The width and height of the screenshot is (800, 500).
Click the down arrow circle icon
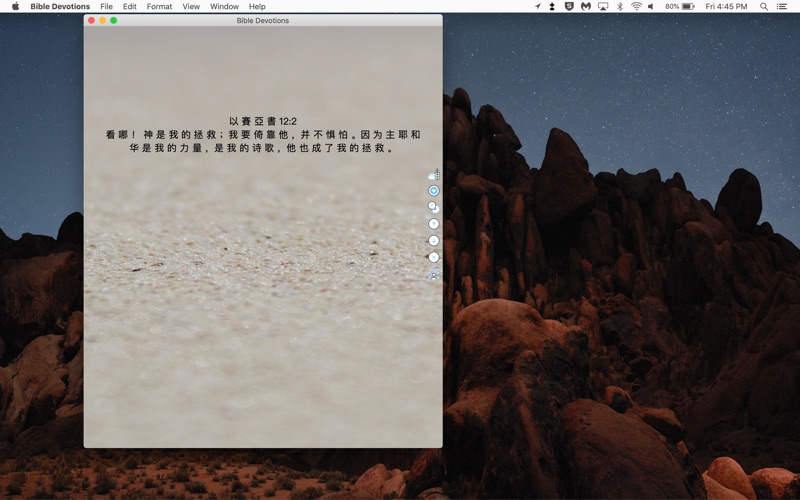(x=433, y=240)
